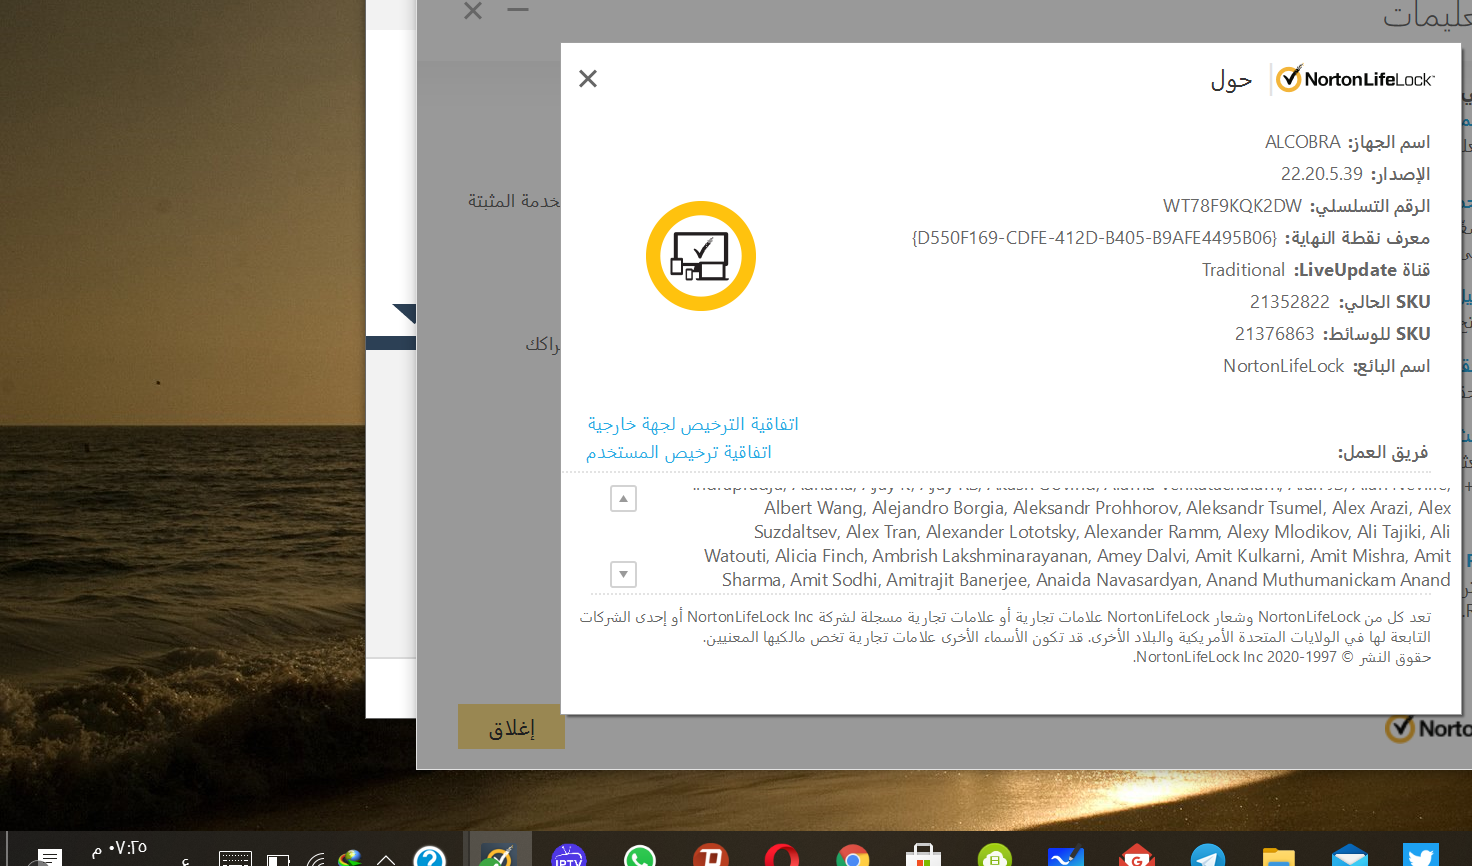1472x866 pixels.
Task: Click the فريق العمل team heading
Action: pos(1383,452)
